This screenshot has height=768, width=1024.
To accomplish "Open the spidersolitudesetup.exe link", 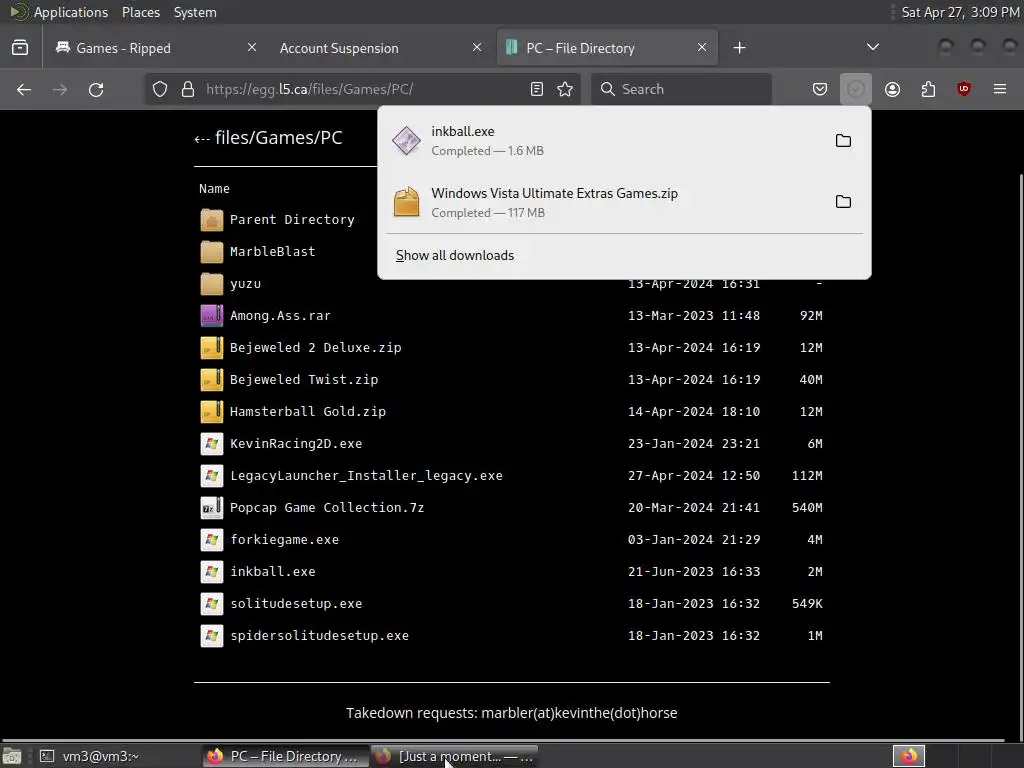I will (319, 635).
